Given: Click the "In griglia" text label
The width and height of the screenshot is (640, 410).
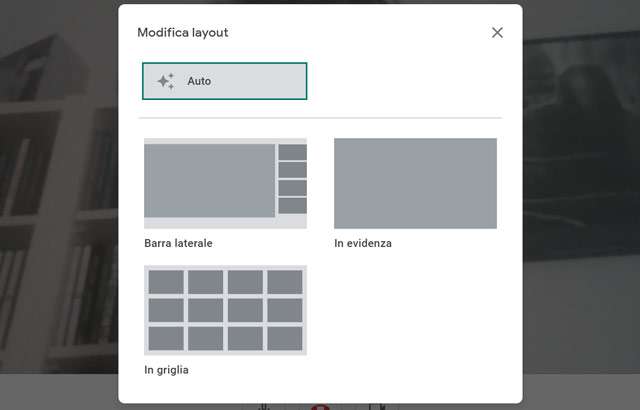Looking at the screenshot, I should click(x=166, y=370).
